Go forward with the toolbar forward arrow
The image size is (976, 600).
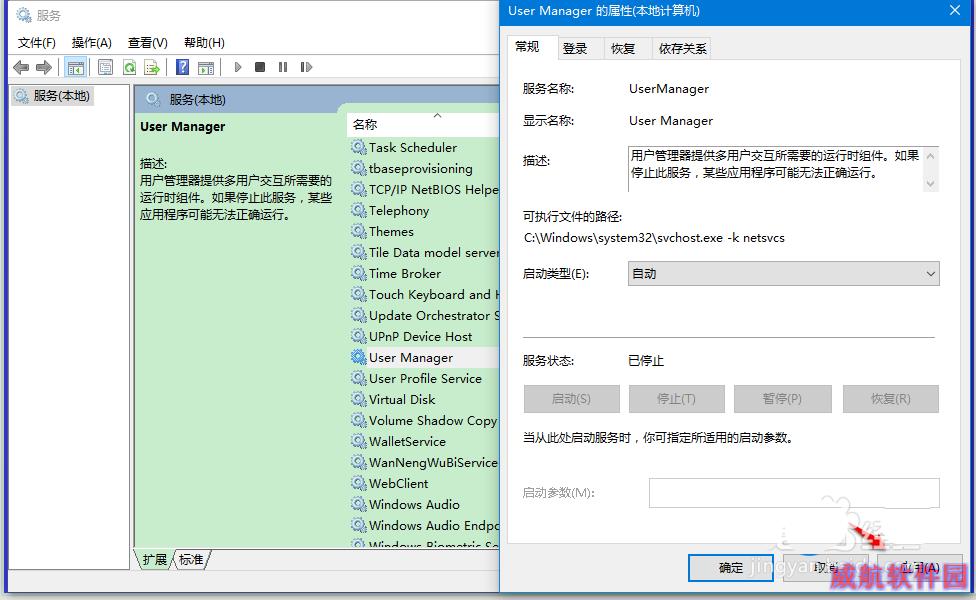(44, 67)
